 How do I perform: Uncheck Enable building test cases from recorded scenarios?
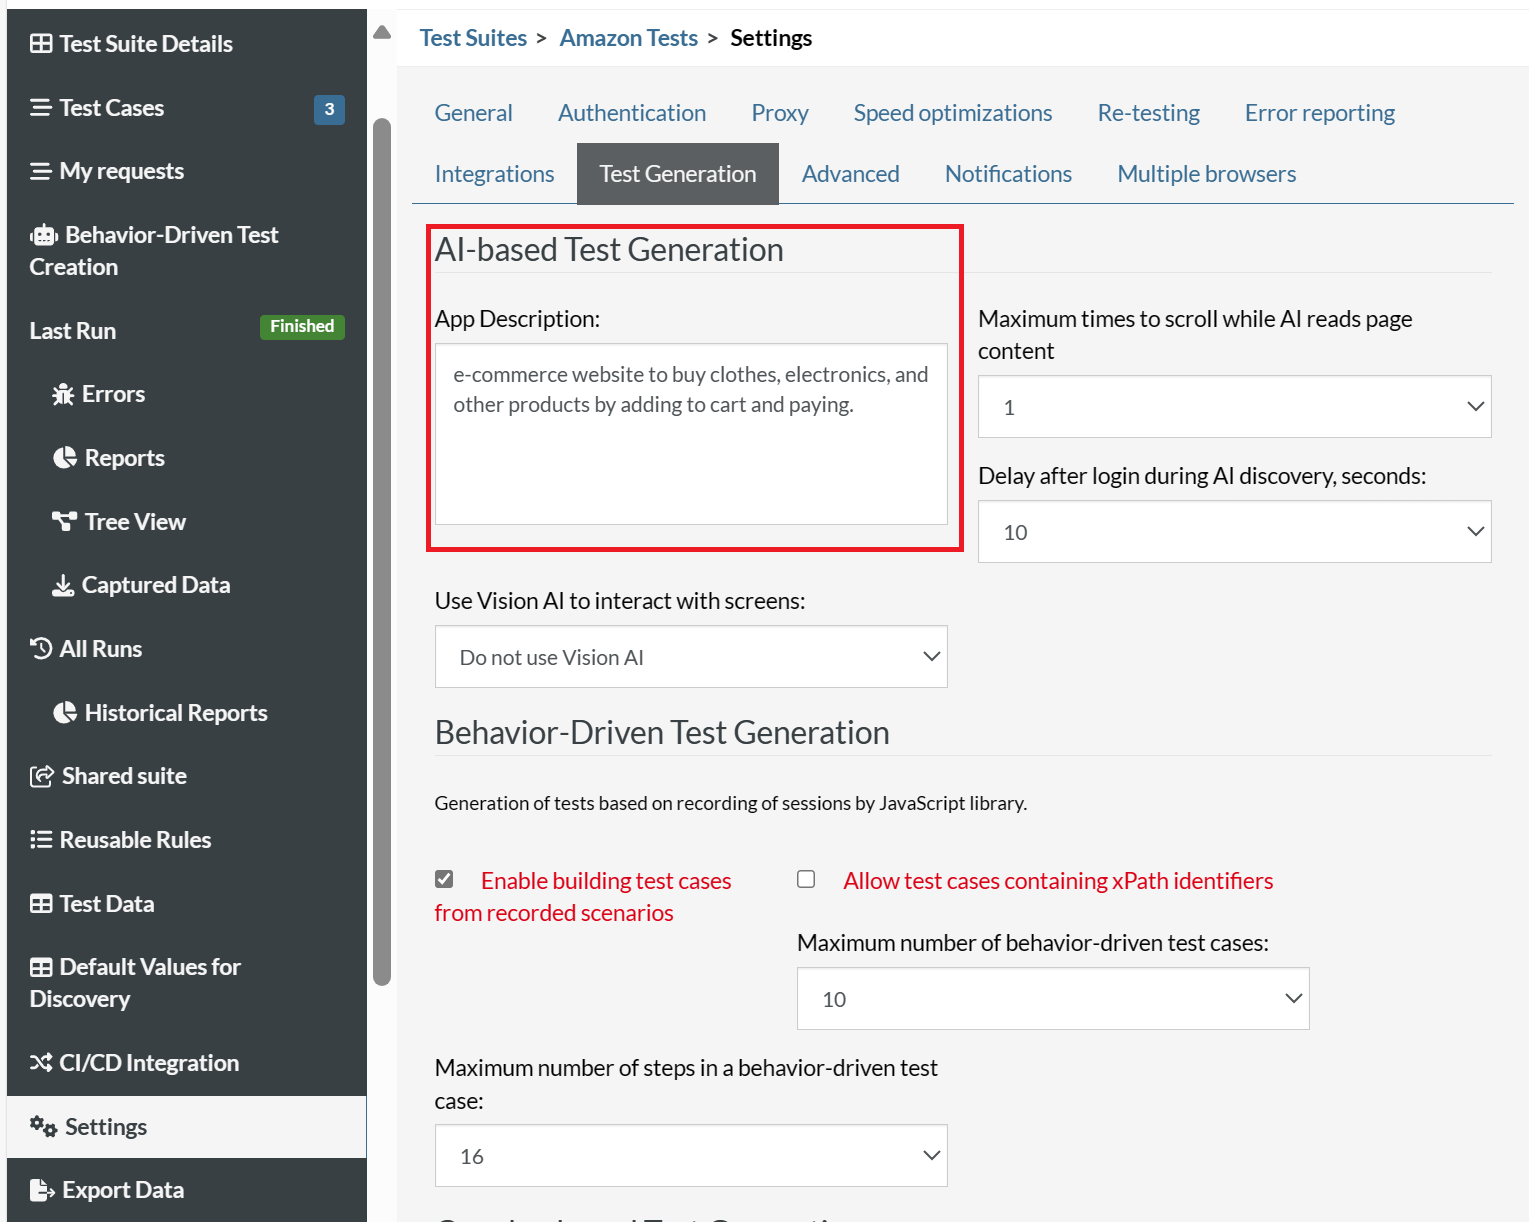(444, 879)
